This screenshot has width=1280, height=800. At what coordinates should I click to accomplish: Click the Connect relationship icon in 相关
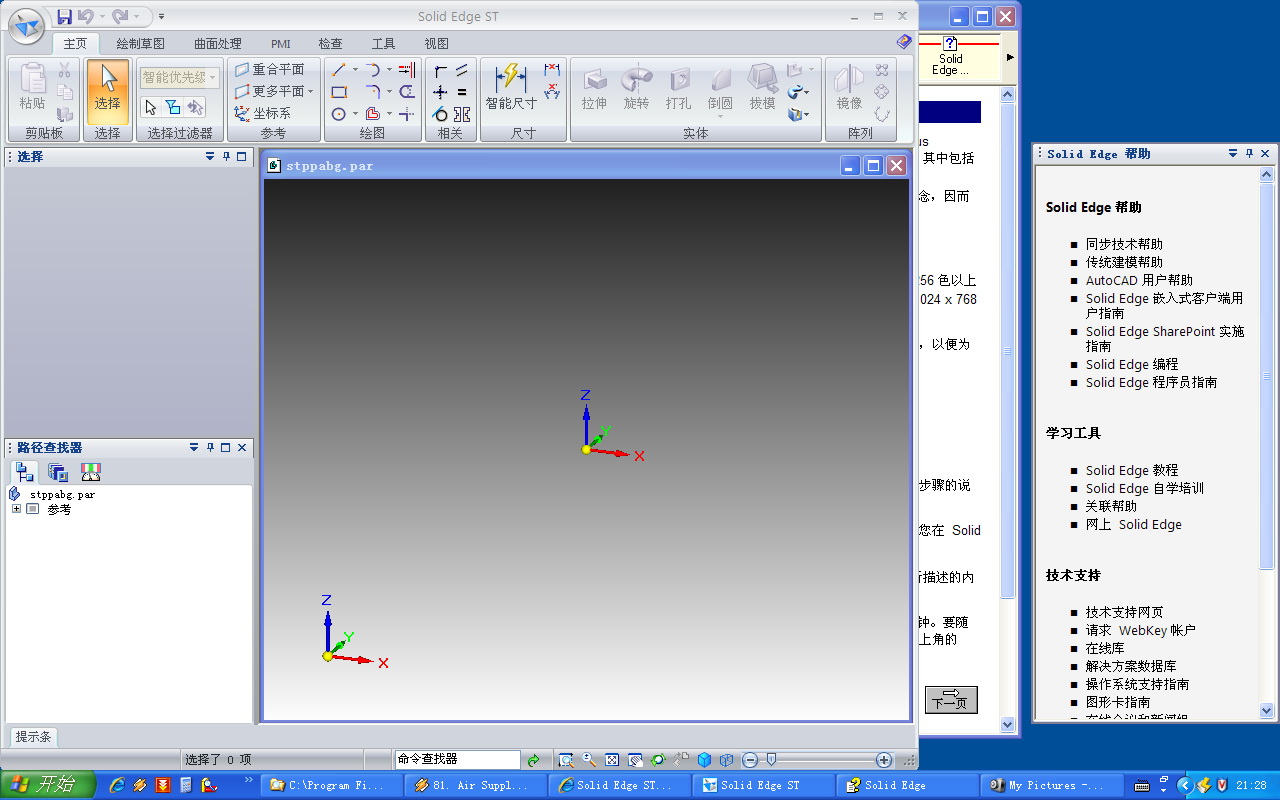(440, 70)
